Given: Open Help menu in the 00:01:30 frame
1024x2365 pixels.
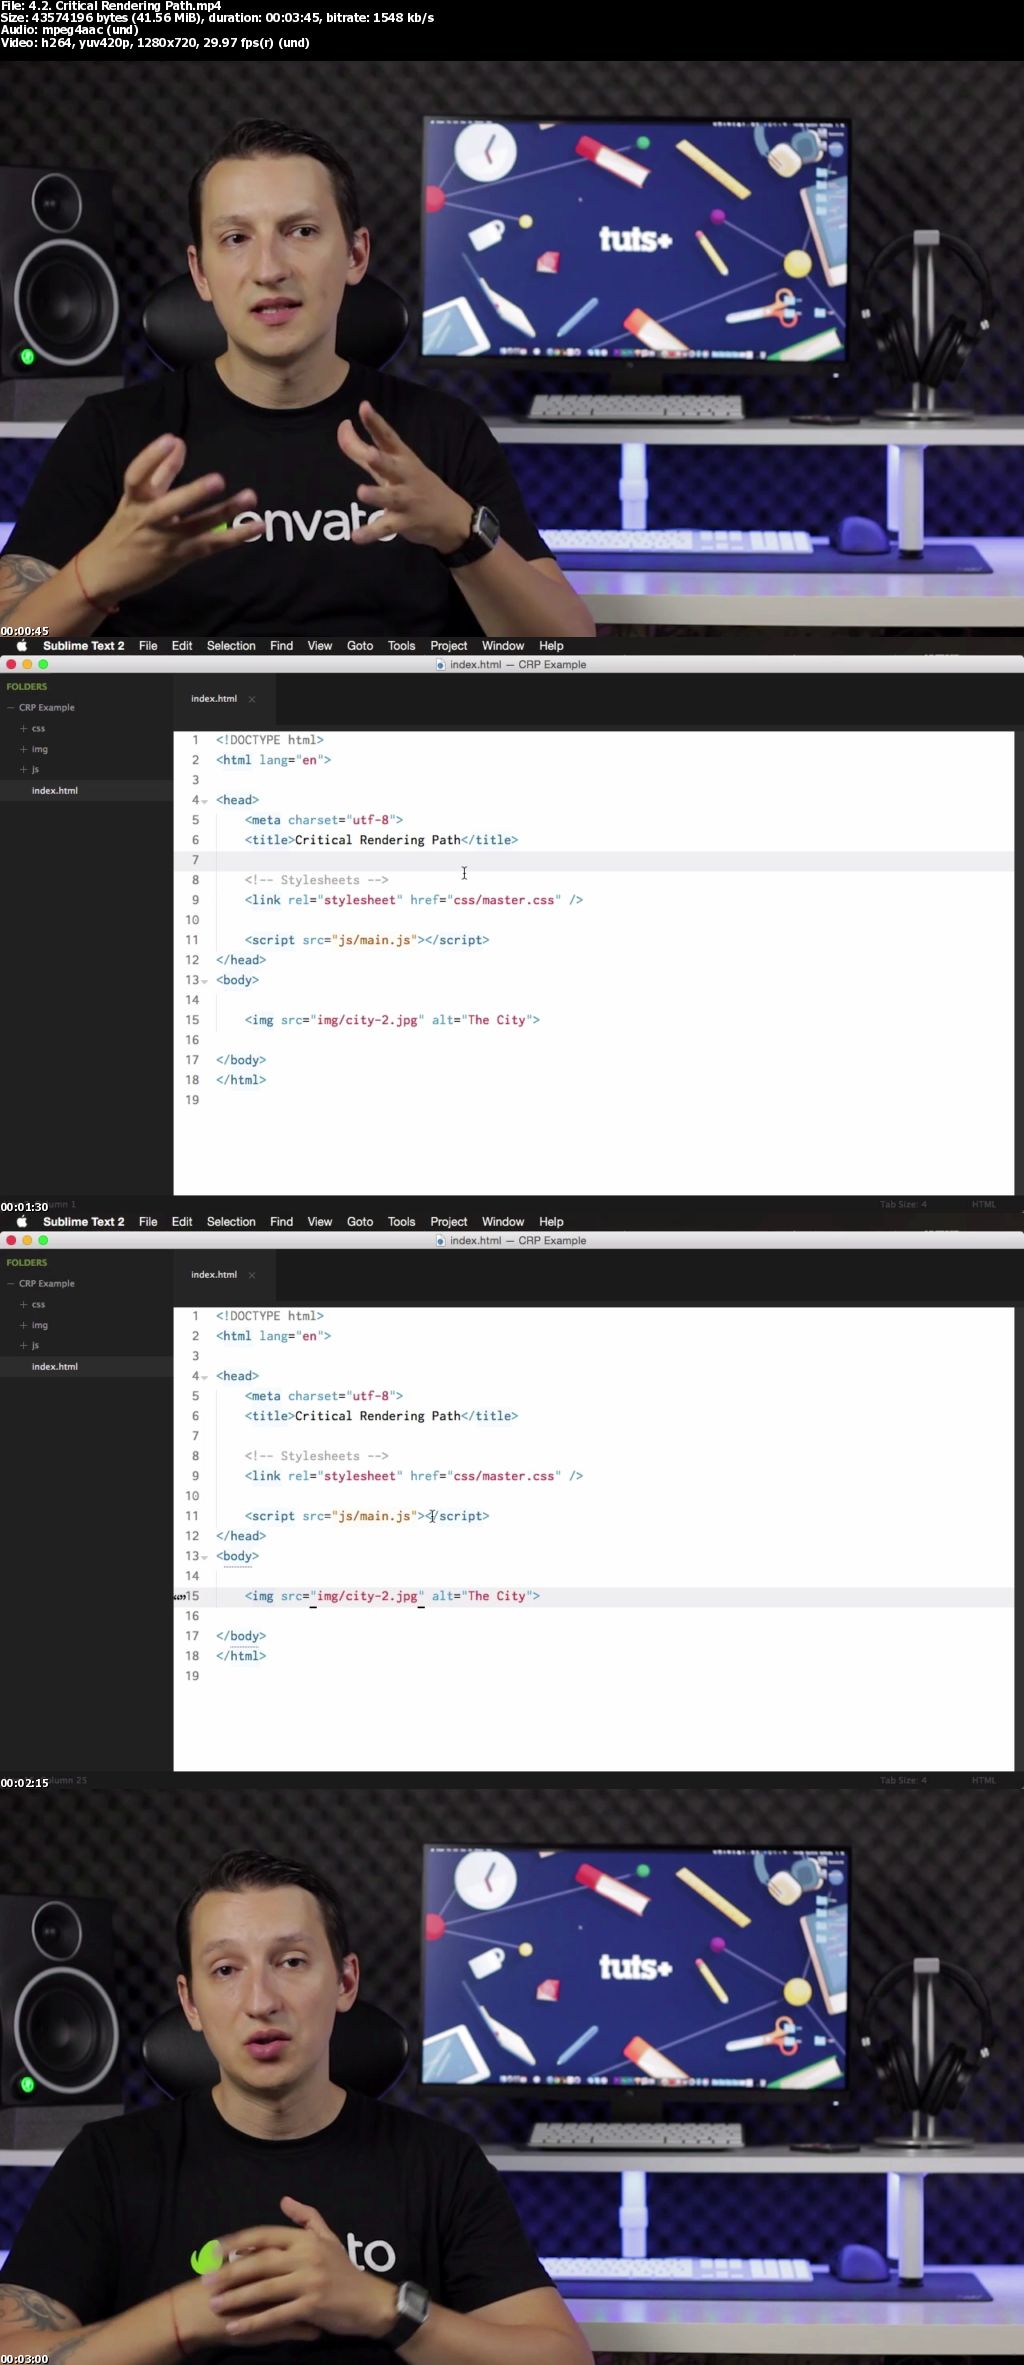Looking at the screenshot, I should (551, 646).
